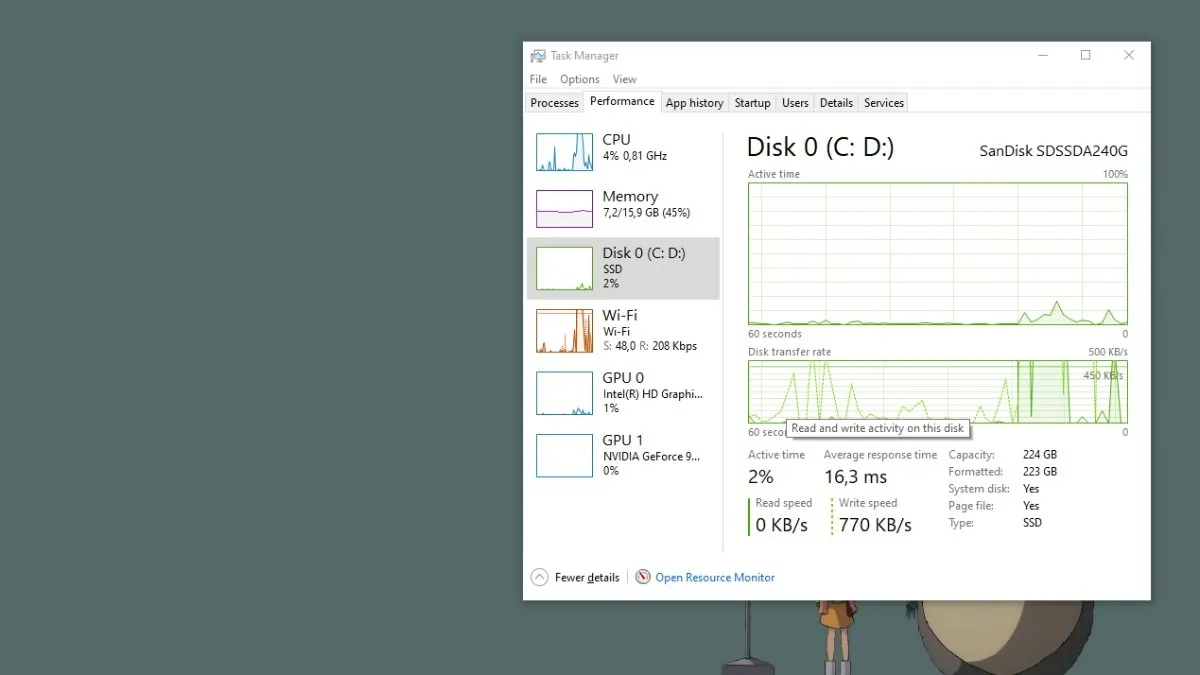1200x675 pixels.
Task: Click the Fewer details text label
Action: click(588, 577)
